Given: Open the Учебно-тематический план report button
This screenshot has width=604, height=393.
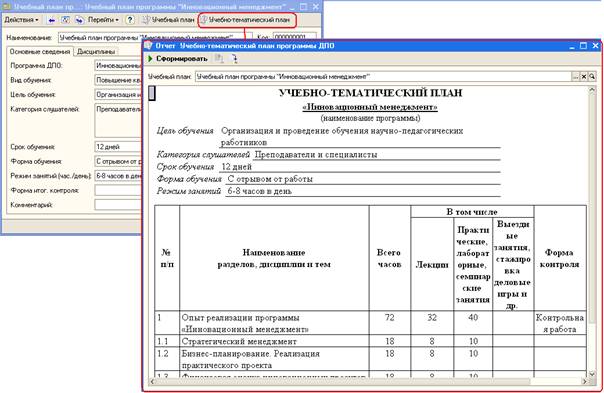Looking at the screenshot, I should point(247,20).
